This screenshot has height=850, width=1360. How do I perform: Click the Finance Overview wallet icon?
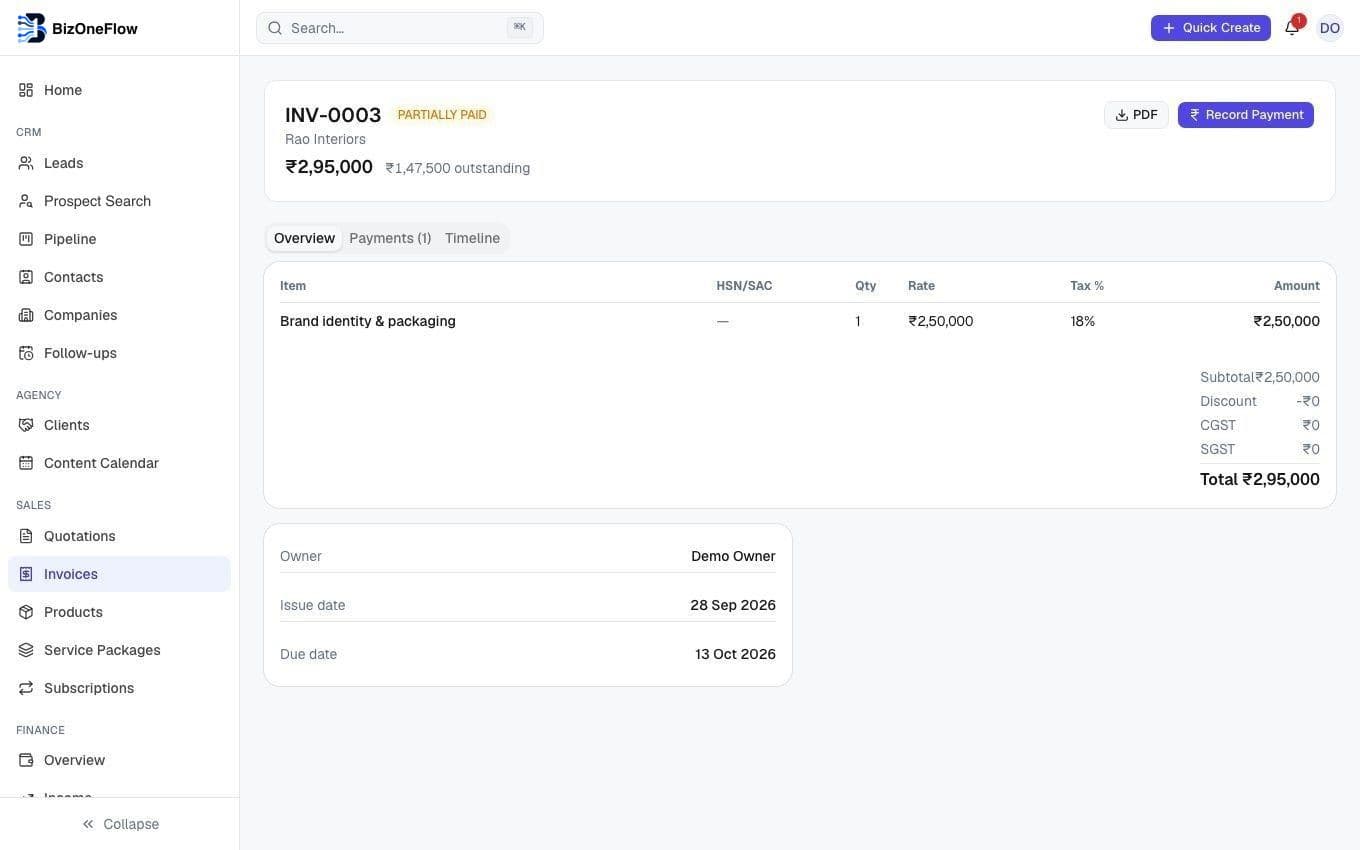[x=26, y=760]
